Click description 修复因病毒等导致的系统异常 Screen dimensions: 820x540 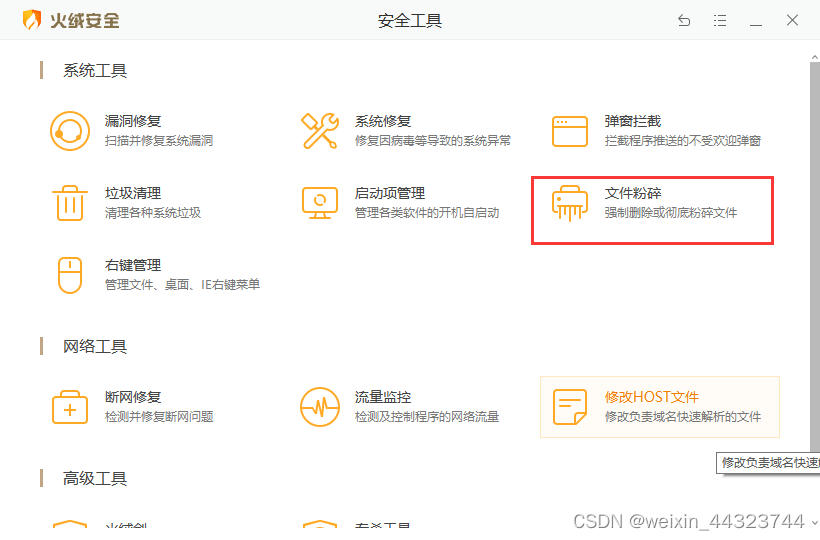(432, 141)
